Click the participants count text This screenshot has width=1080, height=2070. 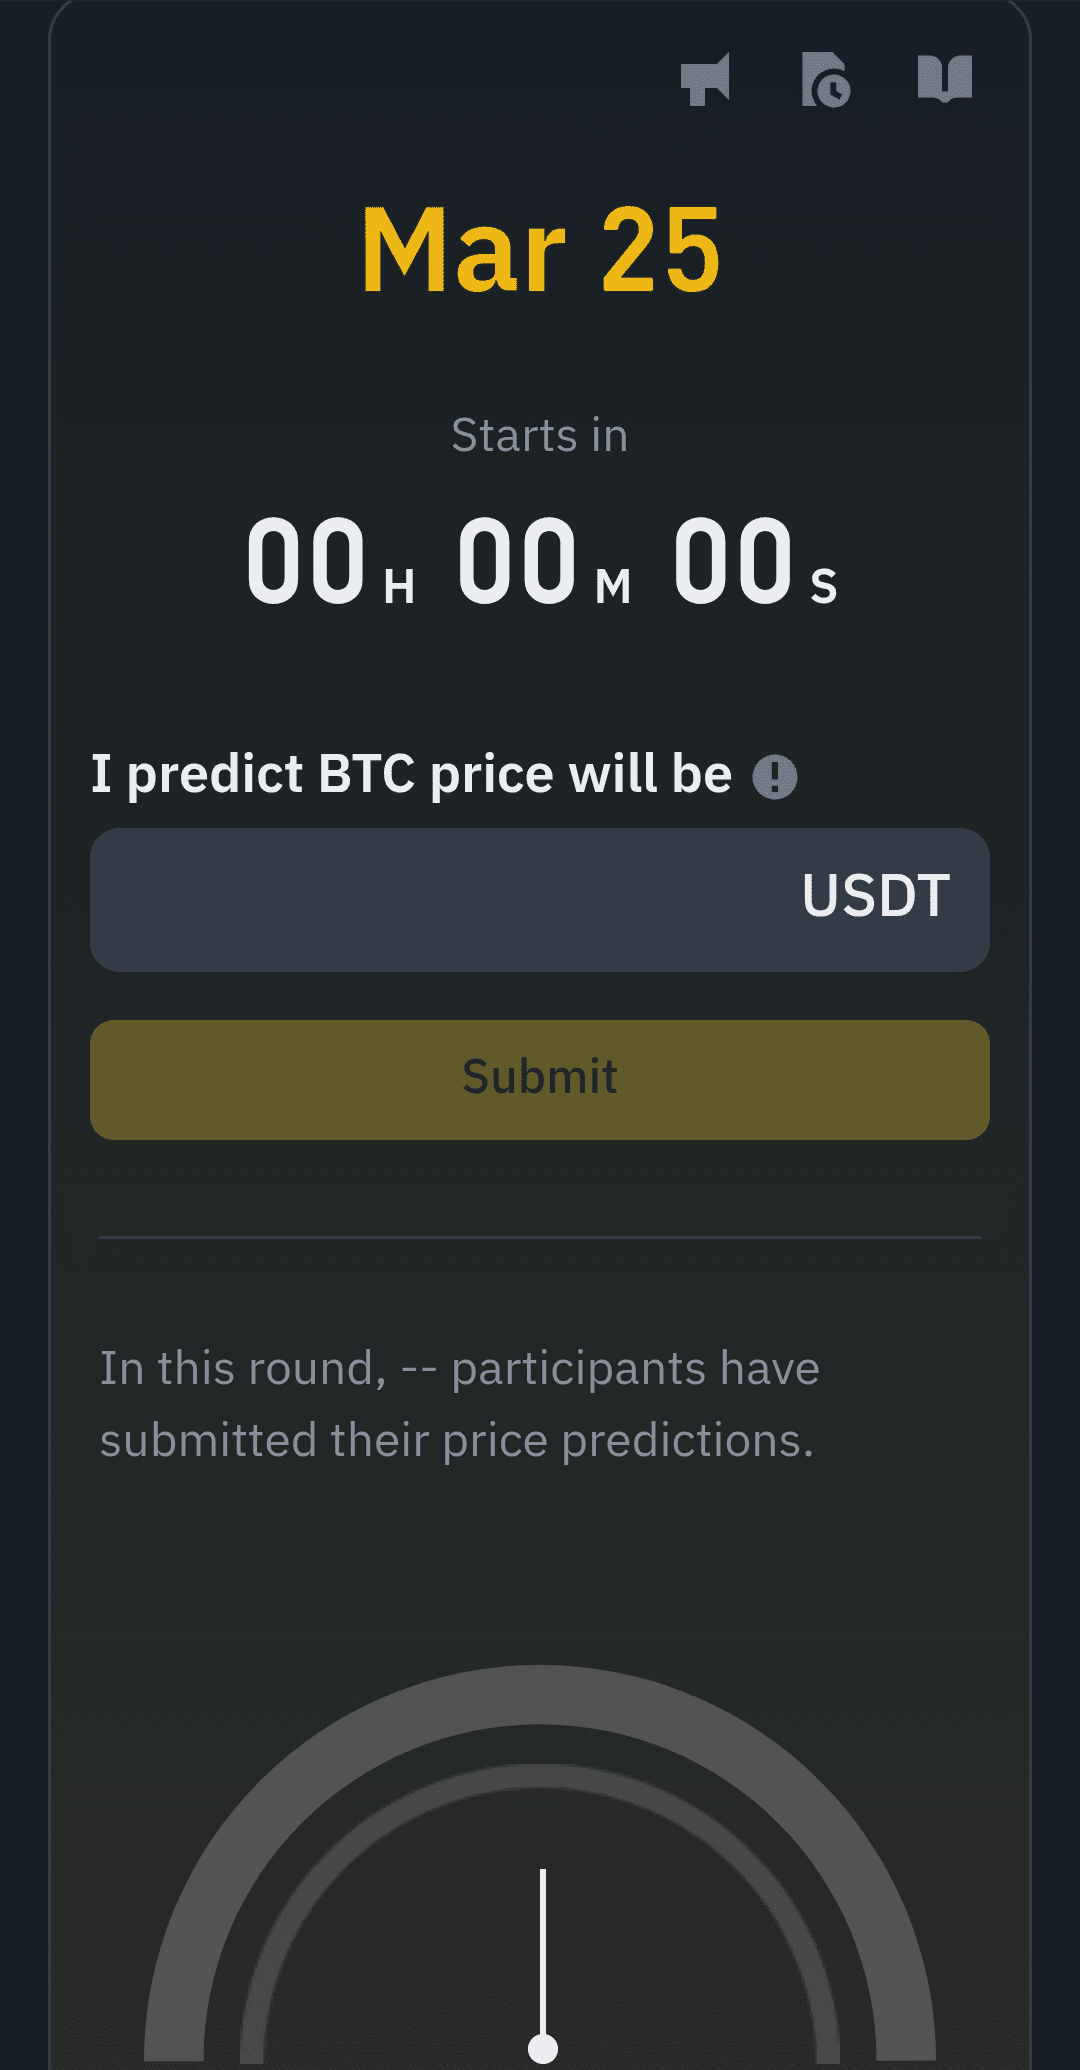tap(459, 1368)
